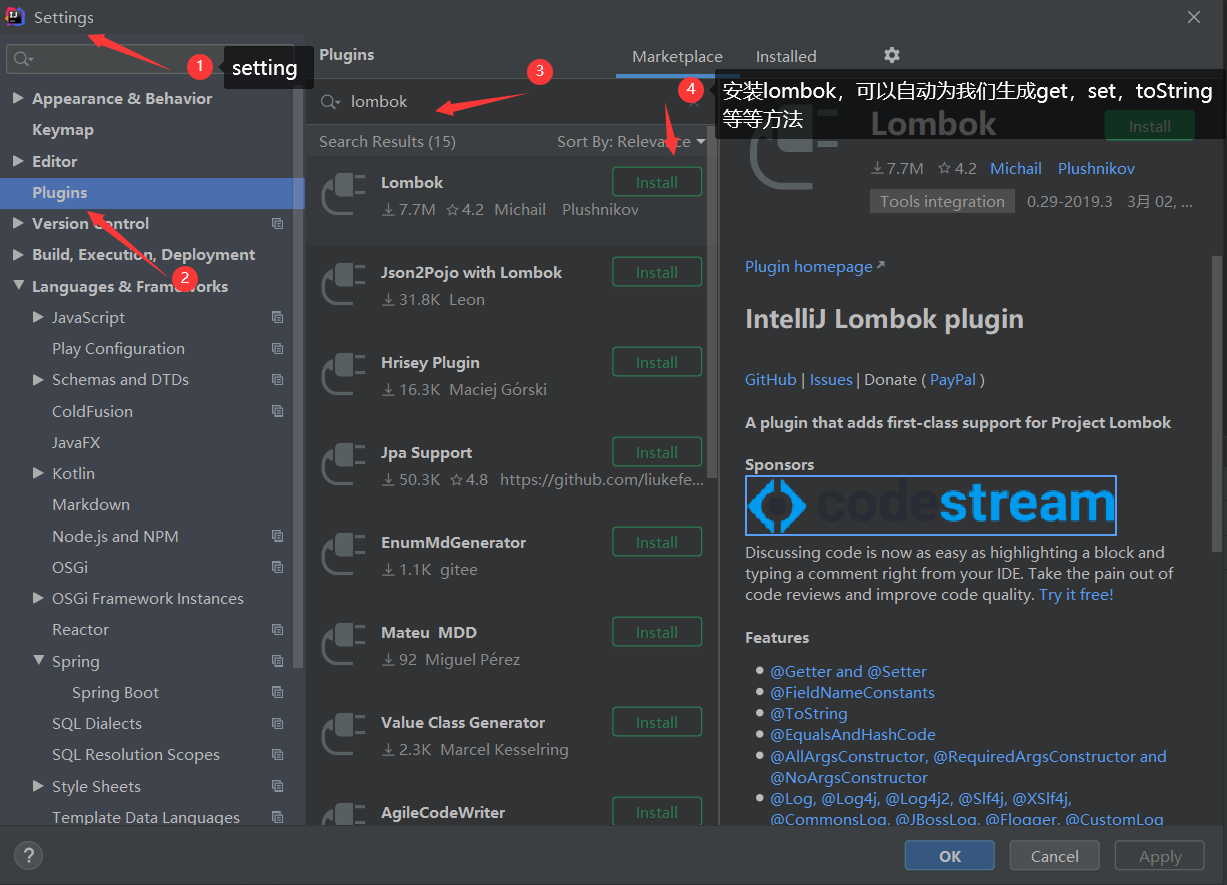Open the GitHub link
Screen dimensions: 1227x885
(771, 380)
